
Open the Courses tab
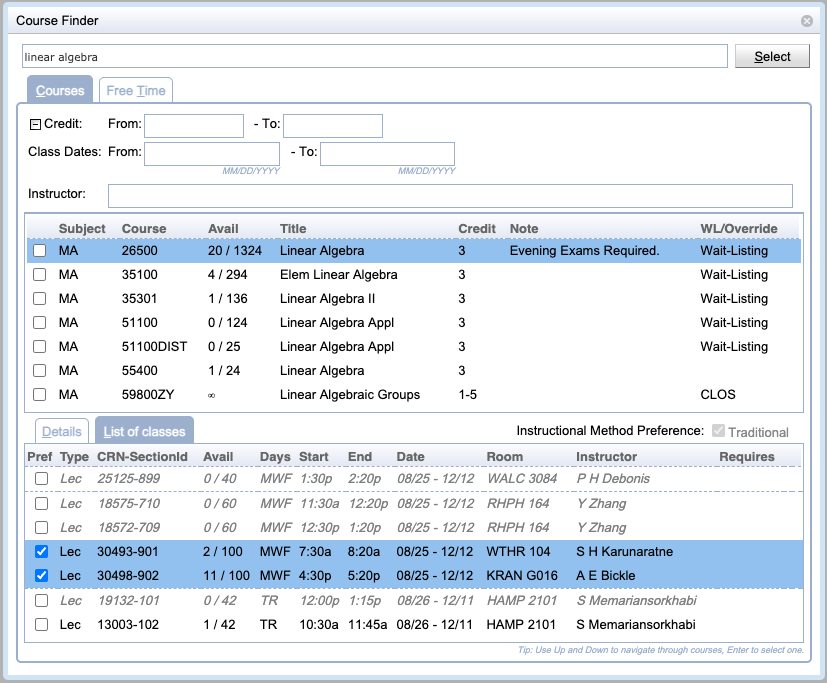click(x=60, y=91)
